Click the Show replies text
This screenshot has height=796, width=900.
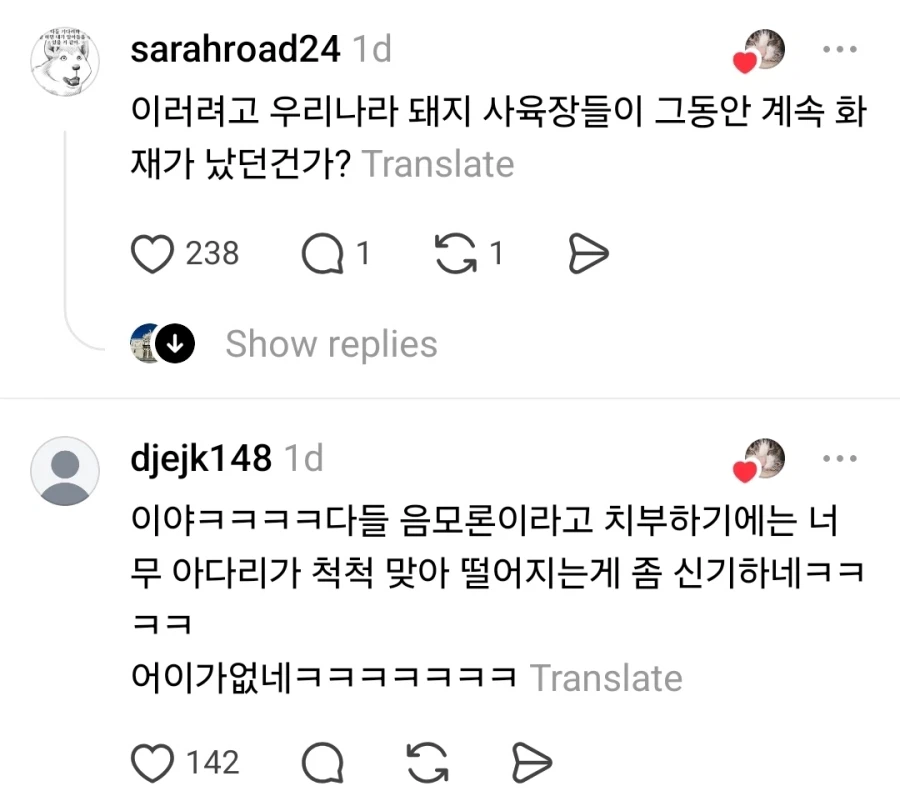[x=331, y=344]
